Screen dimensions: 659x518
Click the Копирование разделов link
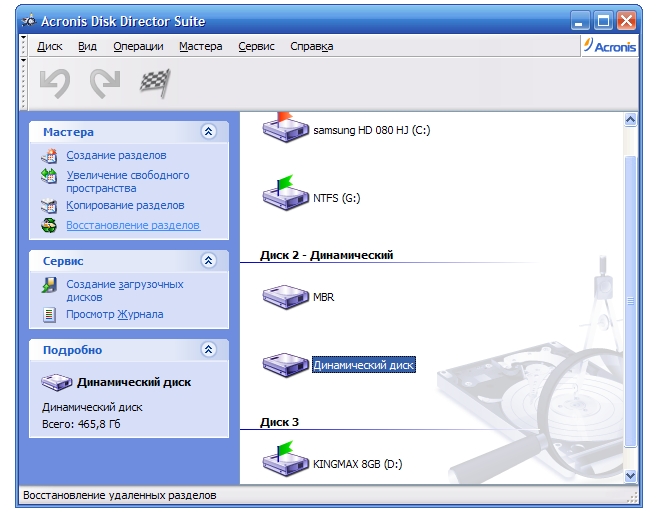125,205
